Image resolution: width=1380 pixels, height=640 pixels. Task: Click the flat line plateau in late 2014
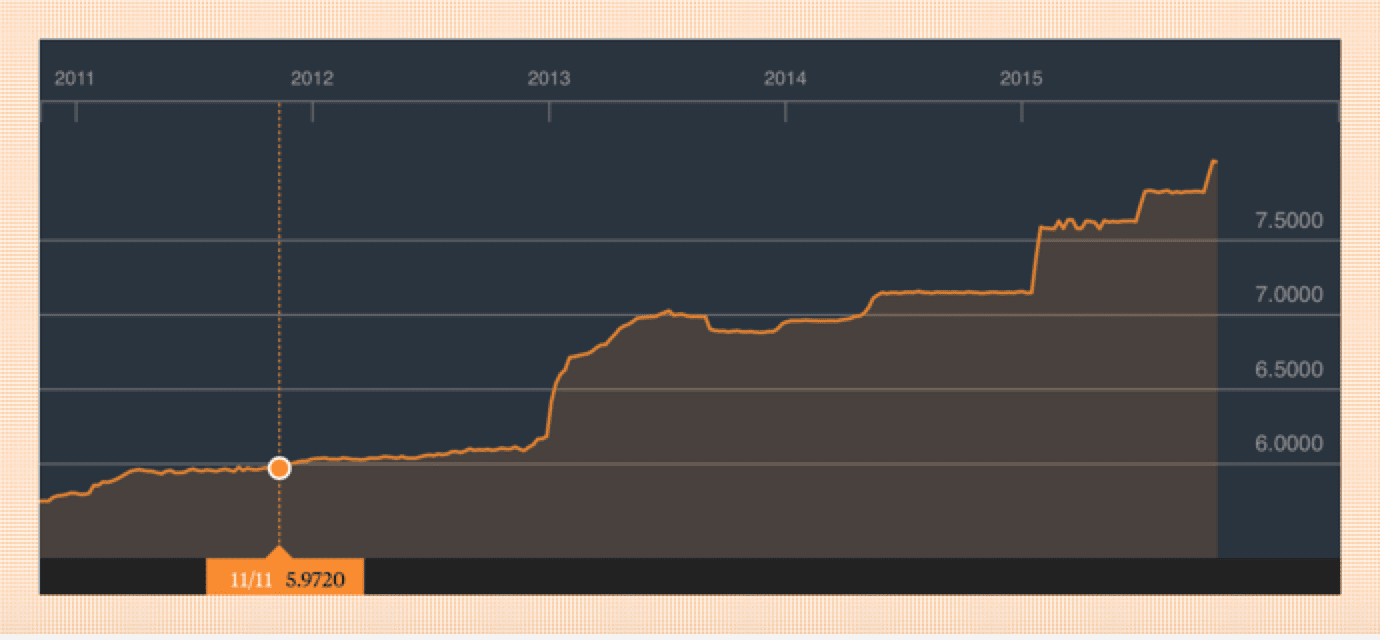tap(960, 292)
